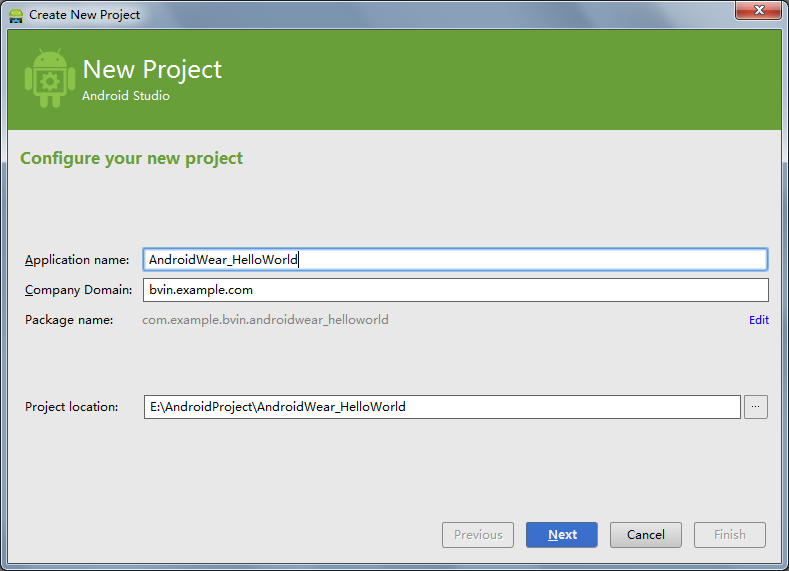Image resolution: width=789 pixels, height=571 pixels.
Task: Click the 'Application name:' label
Action: (x=77, y=260)
